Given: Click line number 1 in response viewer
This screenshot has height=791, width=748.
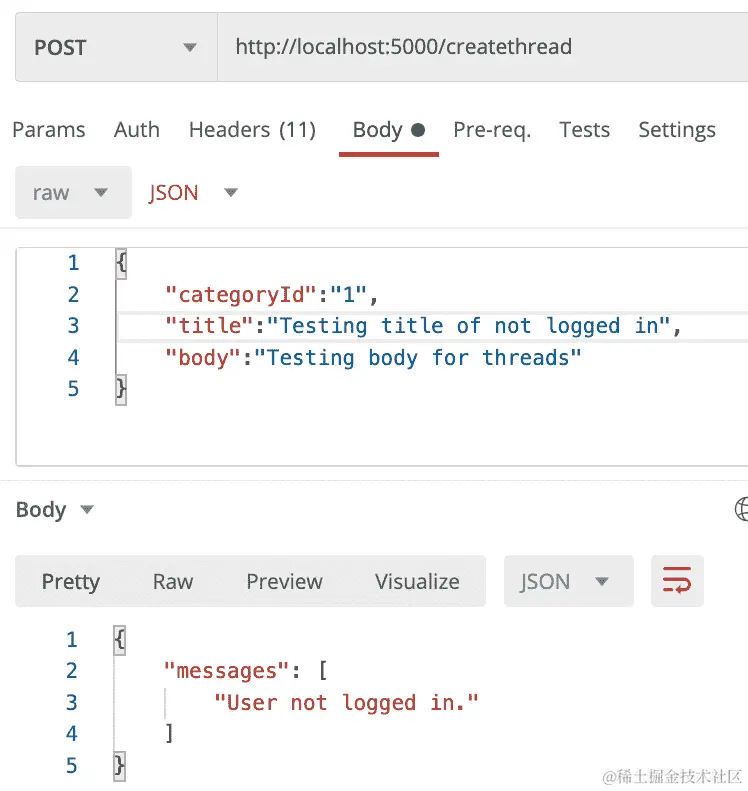Looking at the screenshot, I should 72,640.
